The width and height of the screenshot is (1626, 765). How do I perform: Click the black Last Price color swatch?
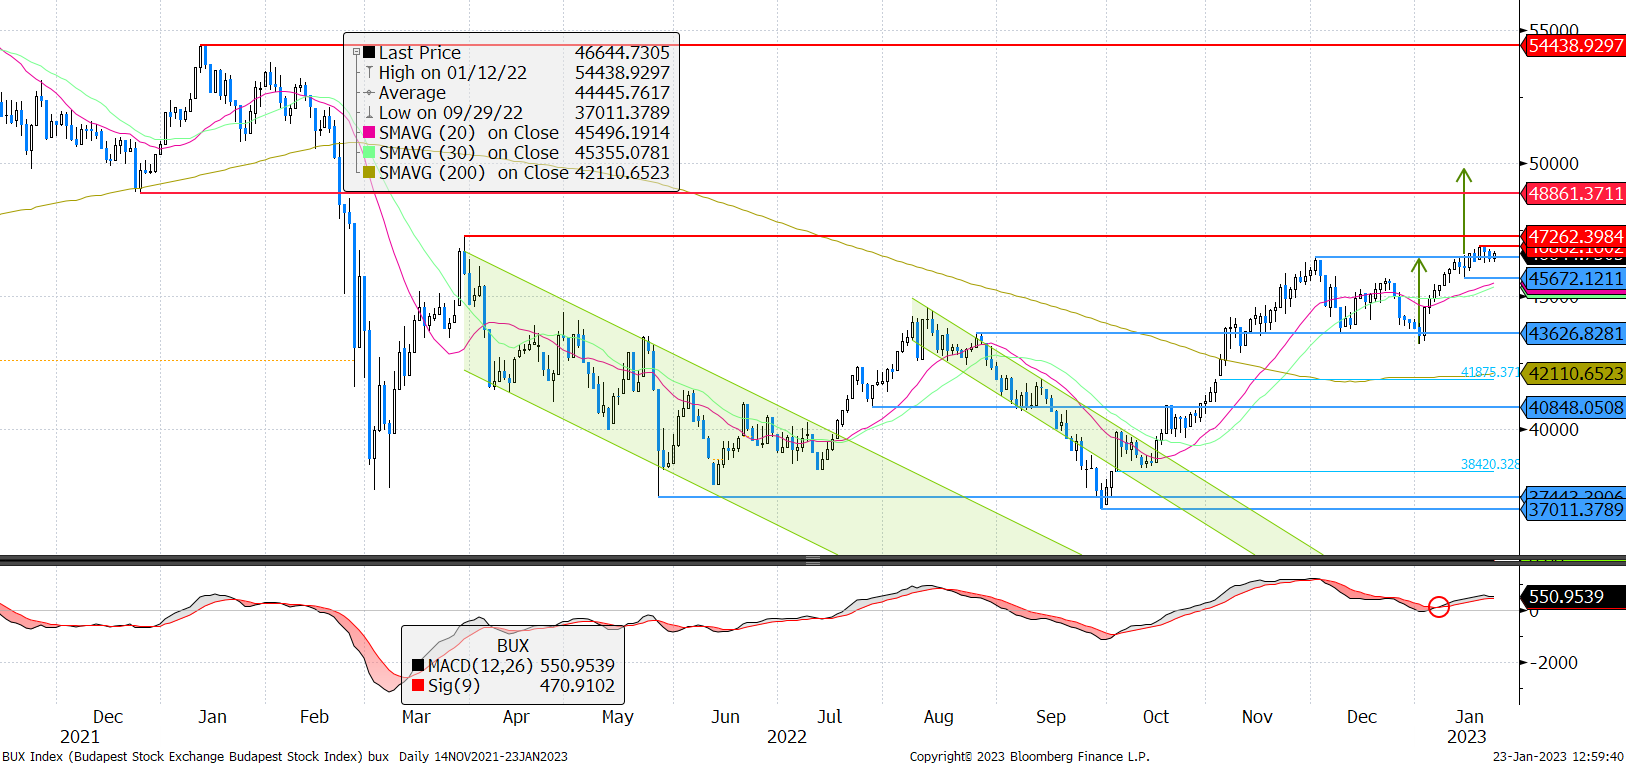(x=369, y=52)
